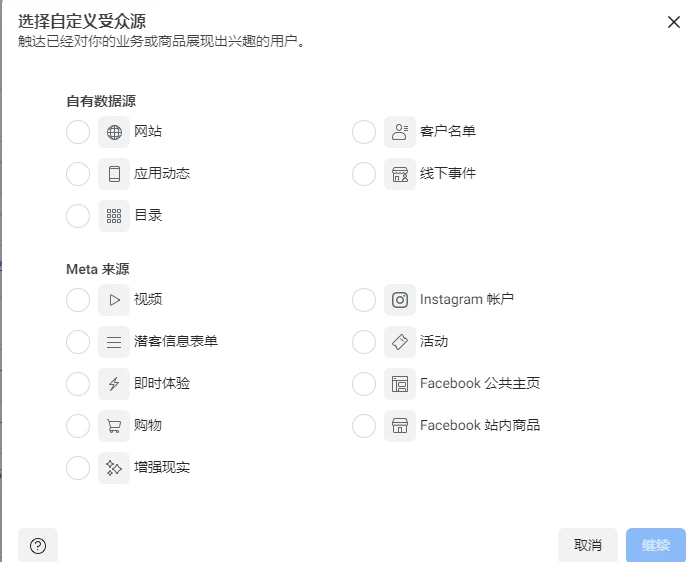This screenshot has height=562, width=694.
Task: Click the grid icon for 目录
Action: pos(114,216)
